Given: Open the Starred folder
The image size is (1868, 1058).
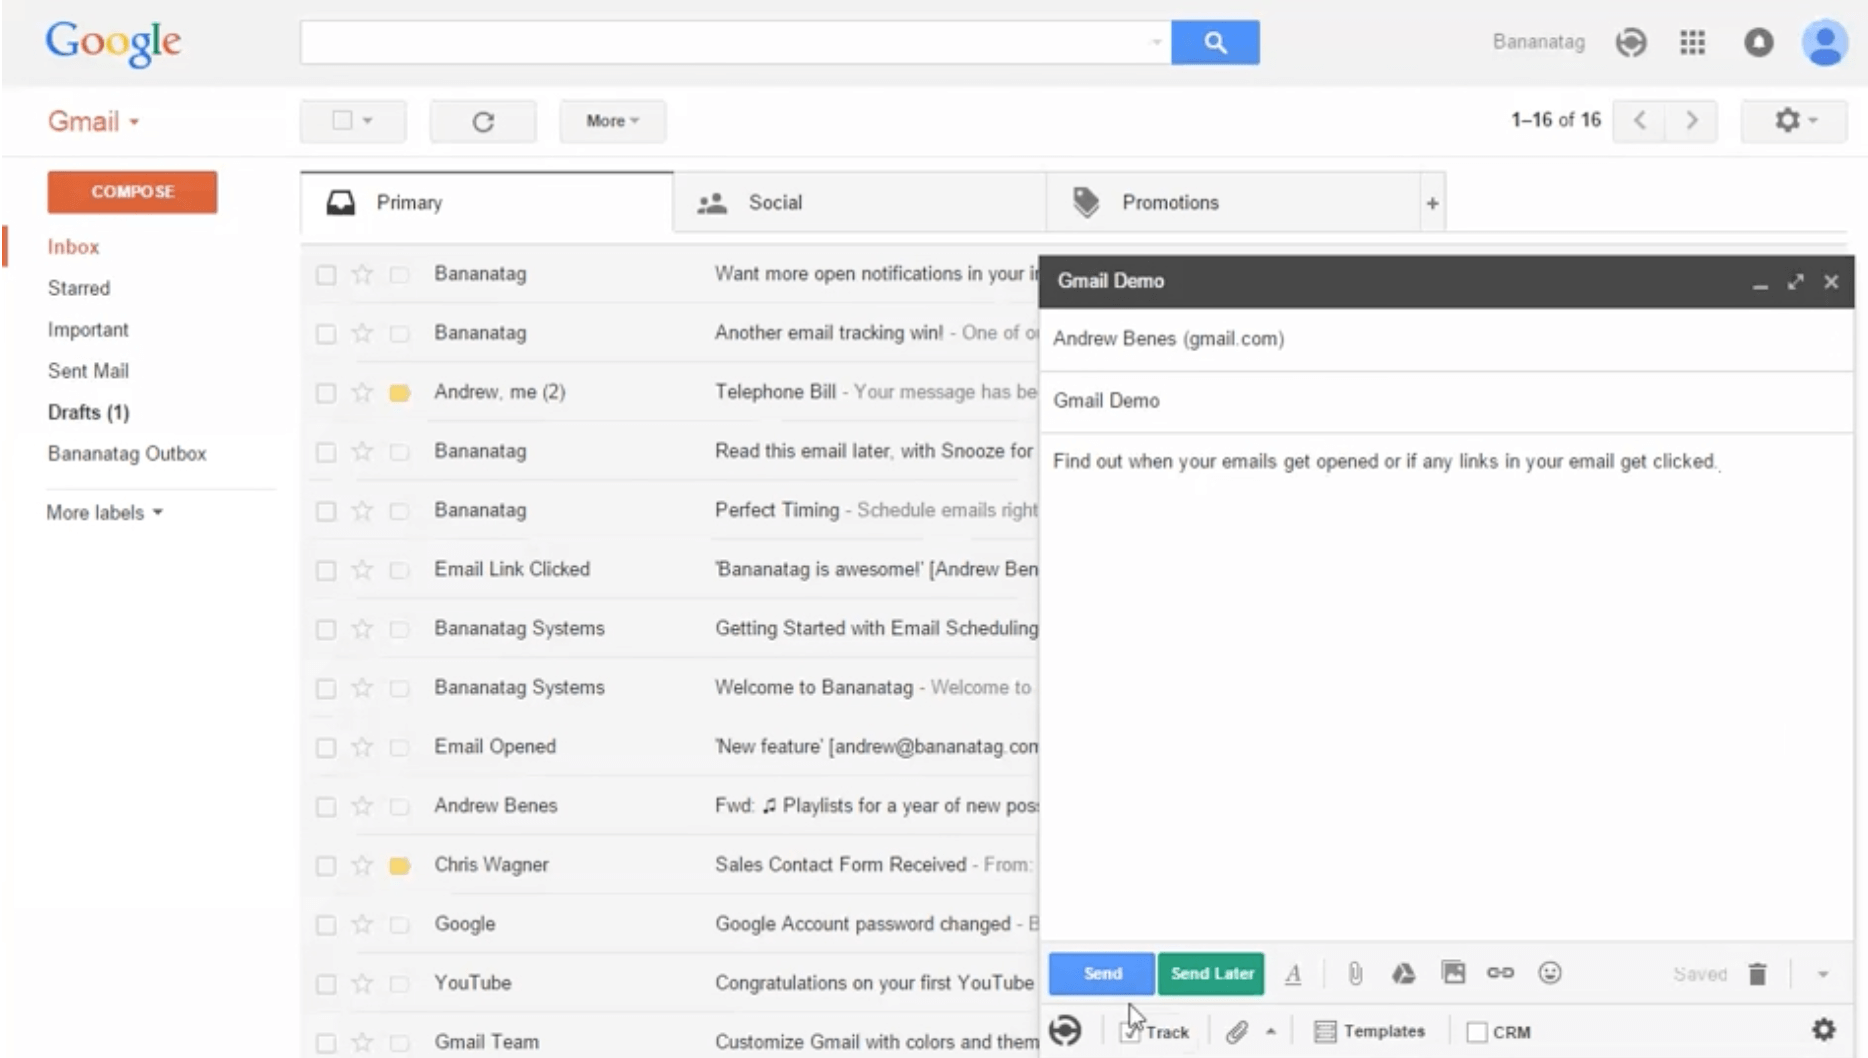Looking at the screenshot, I should click(79, 288).
